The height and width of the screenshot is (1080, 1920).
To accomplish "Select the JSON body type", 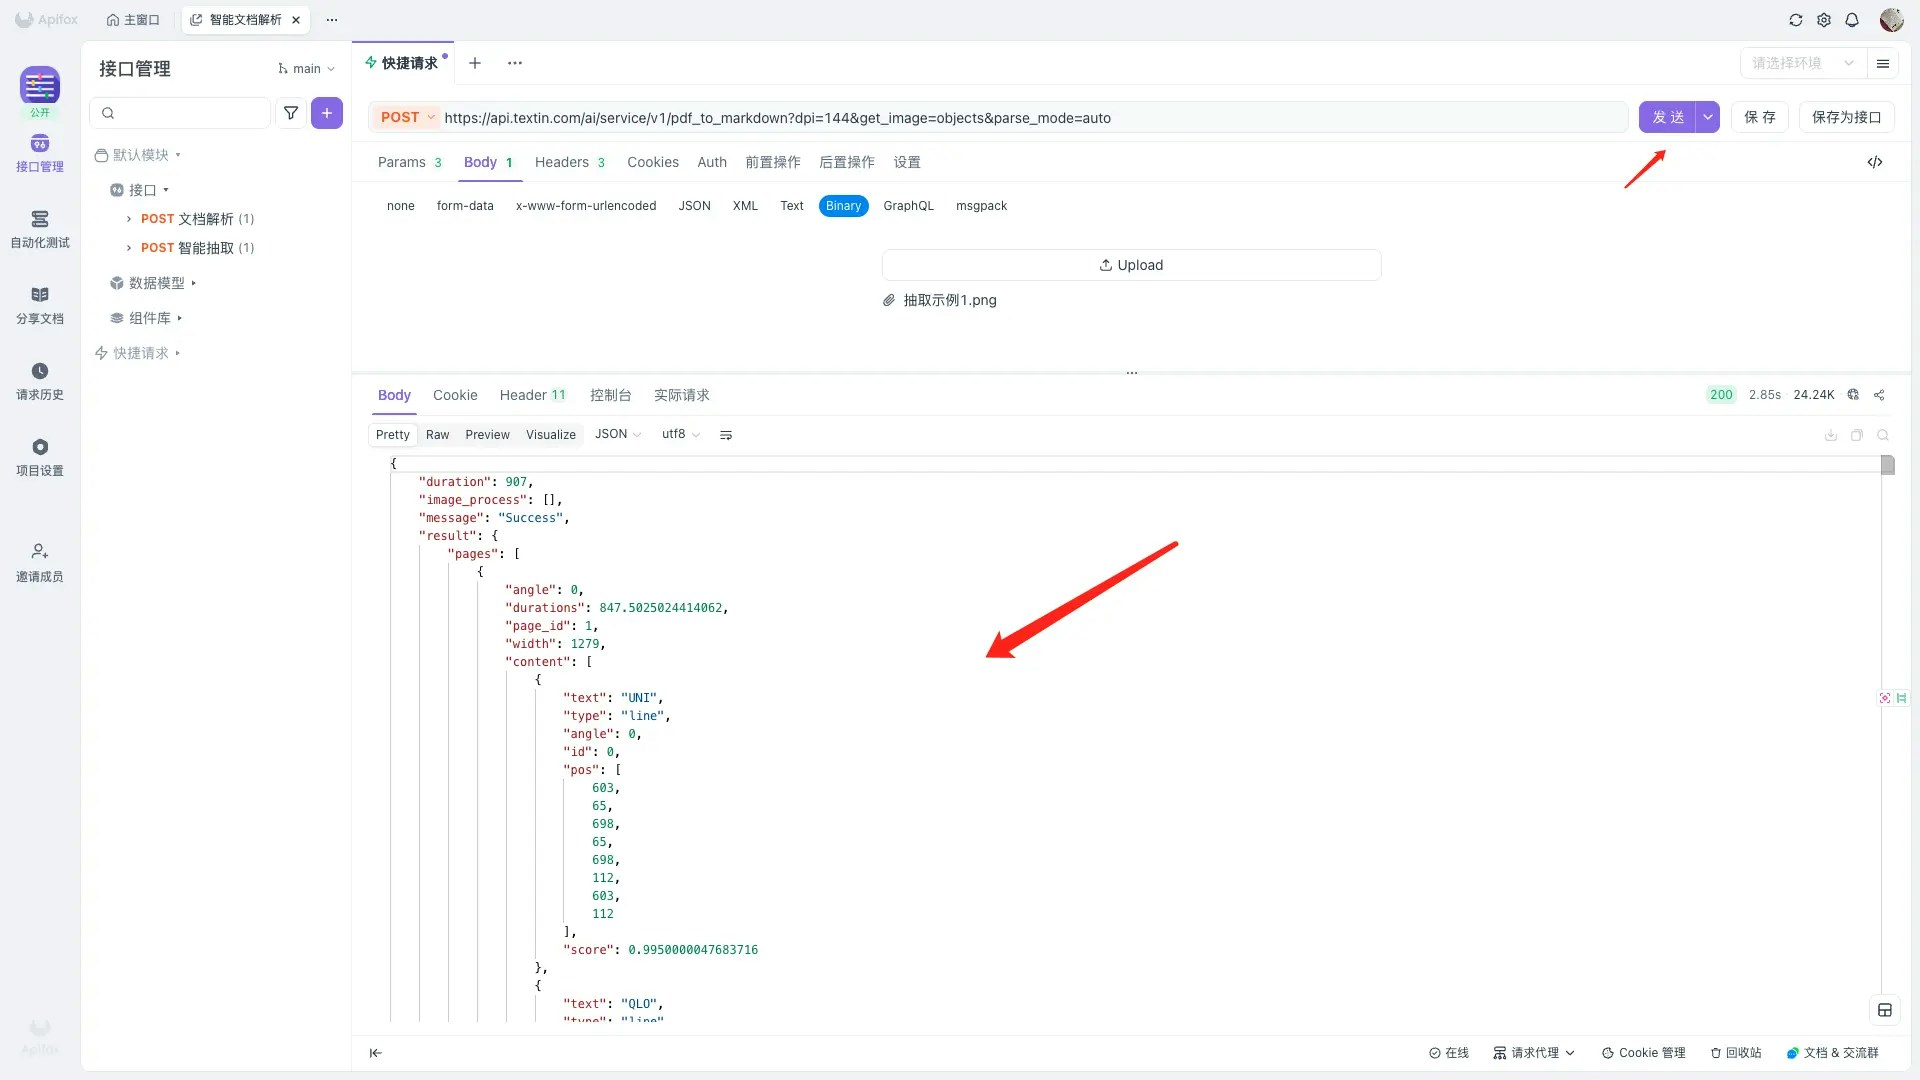I will tap(694, 206).
